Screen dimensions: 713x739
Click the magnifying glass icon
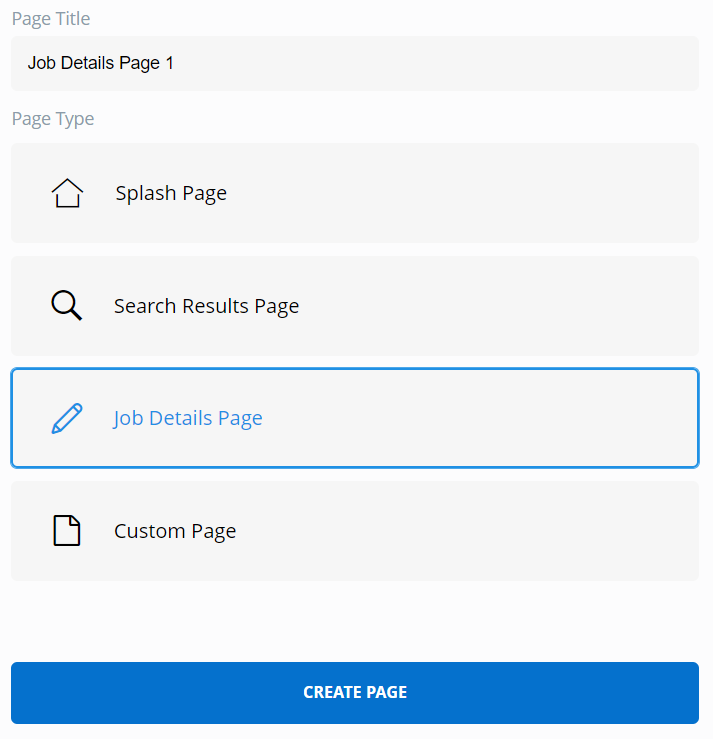(x=66, y=305)
